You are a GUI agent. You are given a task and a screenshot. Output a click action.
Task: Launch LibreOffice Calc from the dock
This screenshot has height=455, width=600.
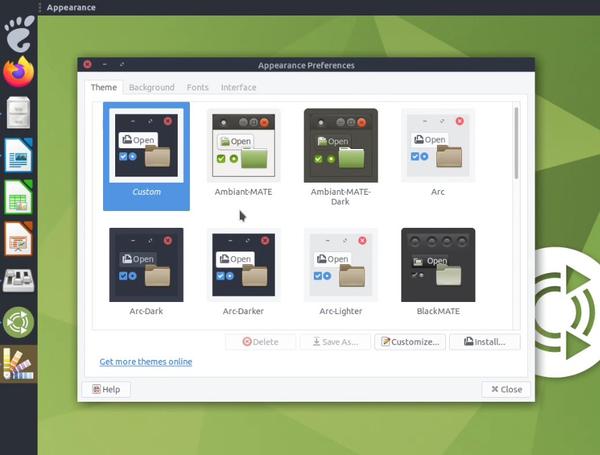click(x=18, y=197)
